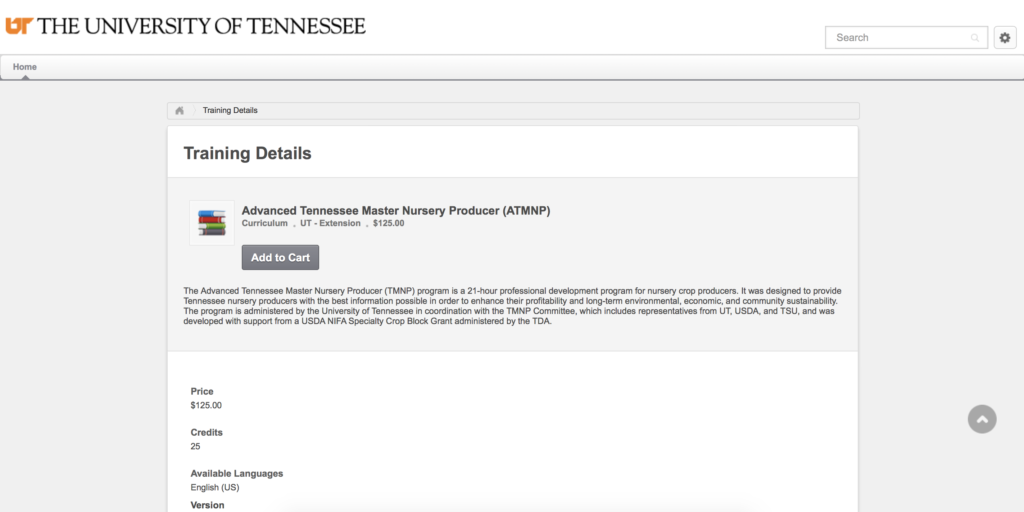Click the UT - Extension provider label
Screen dimensions: 1024x512
(330, 223)
